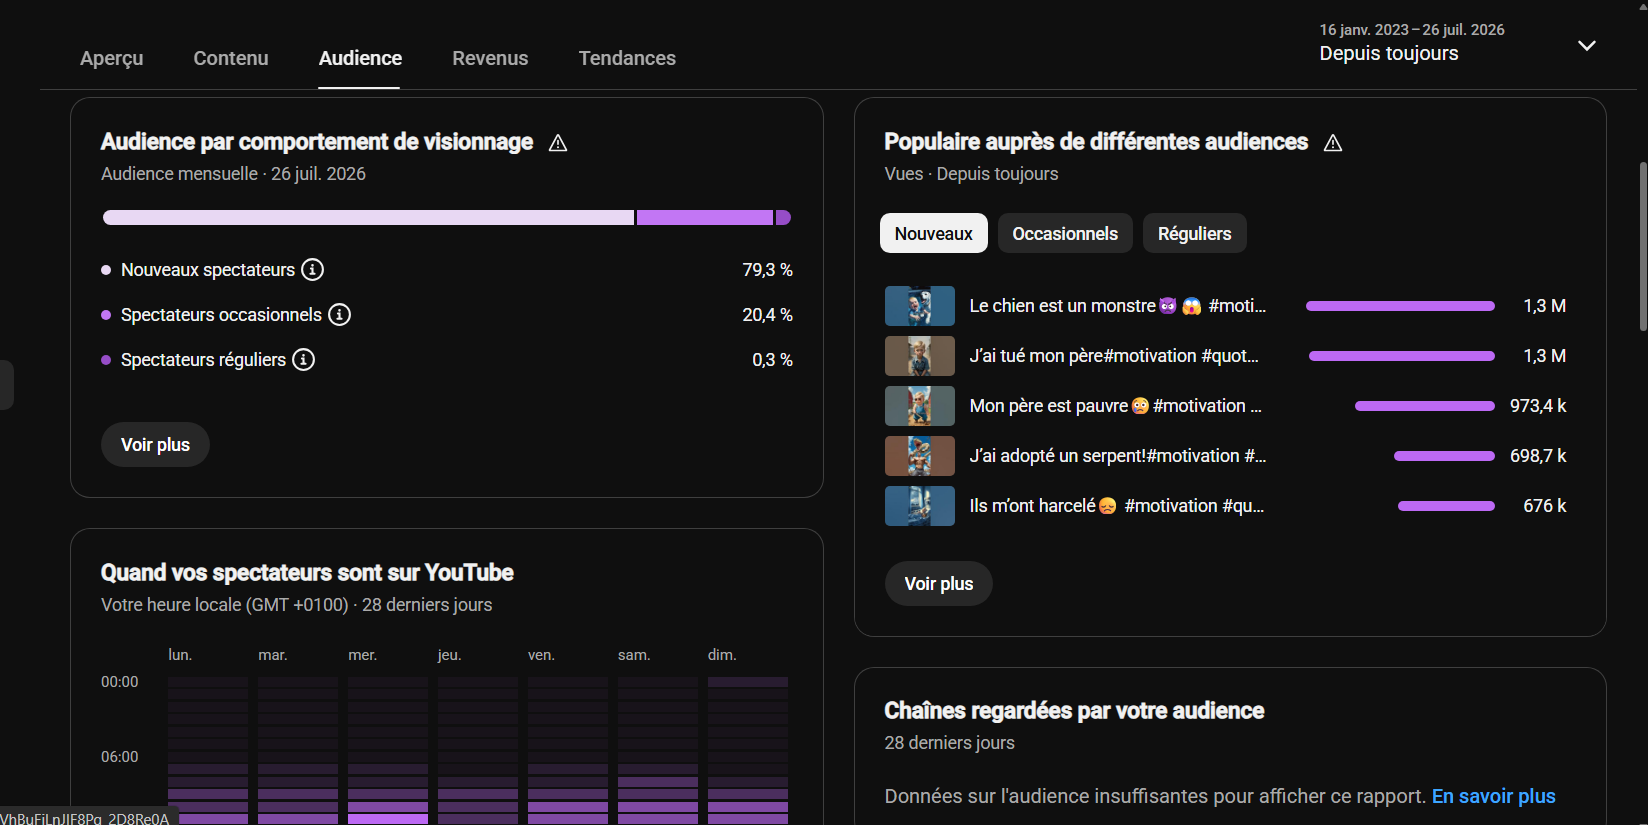Click the warning icon beside "Audience par comportement de visionnage"

[x=558, y=143]
